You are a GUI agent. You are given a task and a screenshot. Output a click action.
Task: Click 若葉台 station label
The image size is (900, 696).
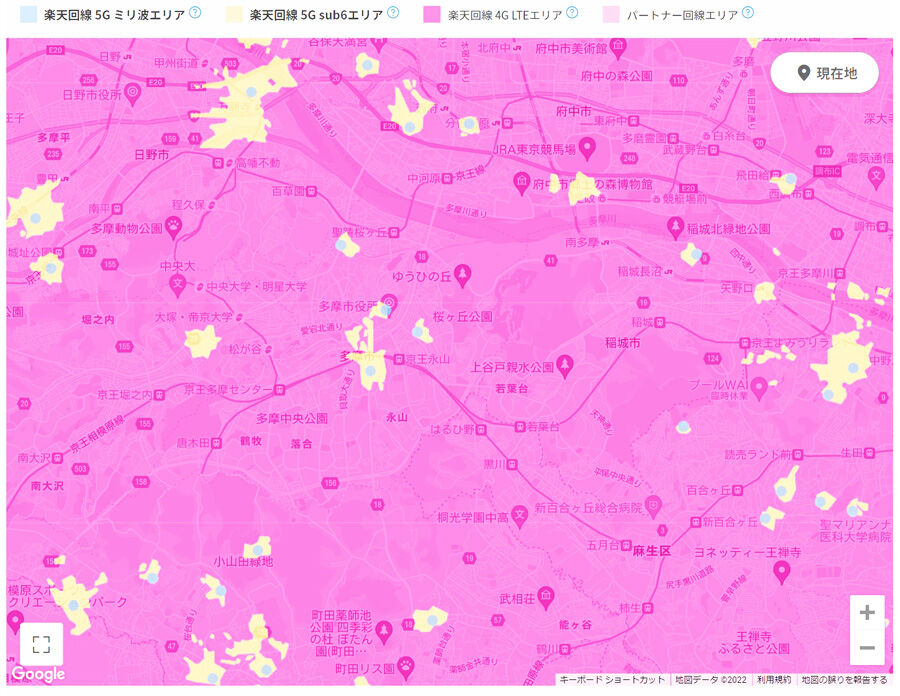[x=543, y=427]
